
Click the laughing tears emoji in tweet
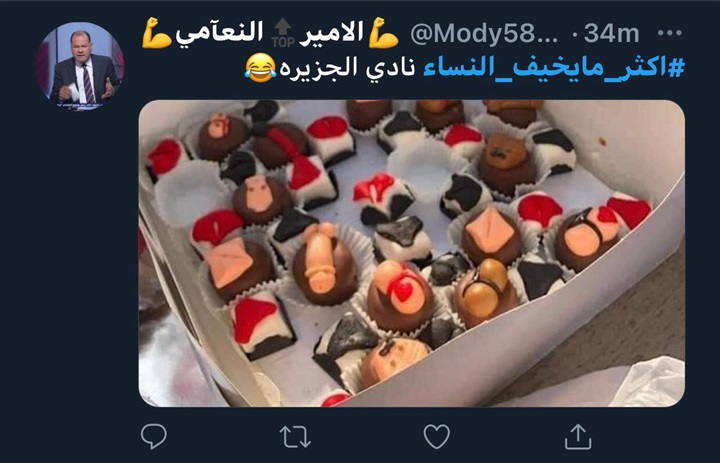[260, 68]
